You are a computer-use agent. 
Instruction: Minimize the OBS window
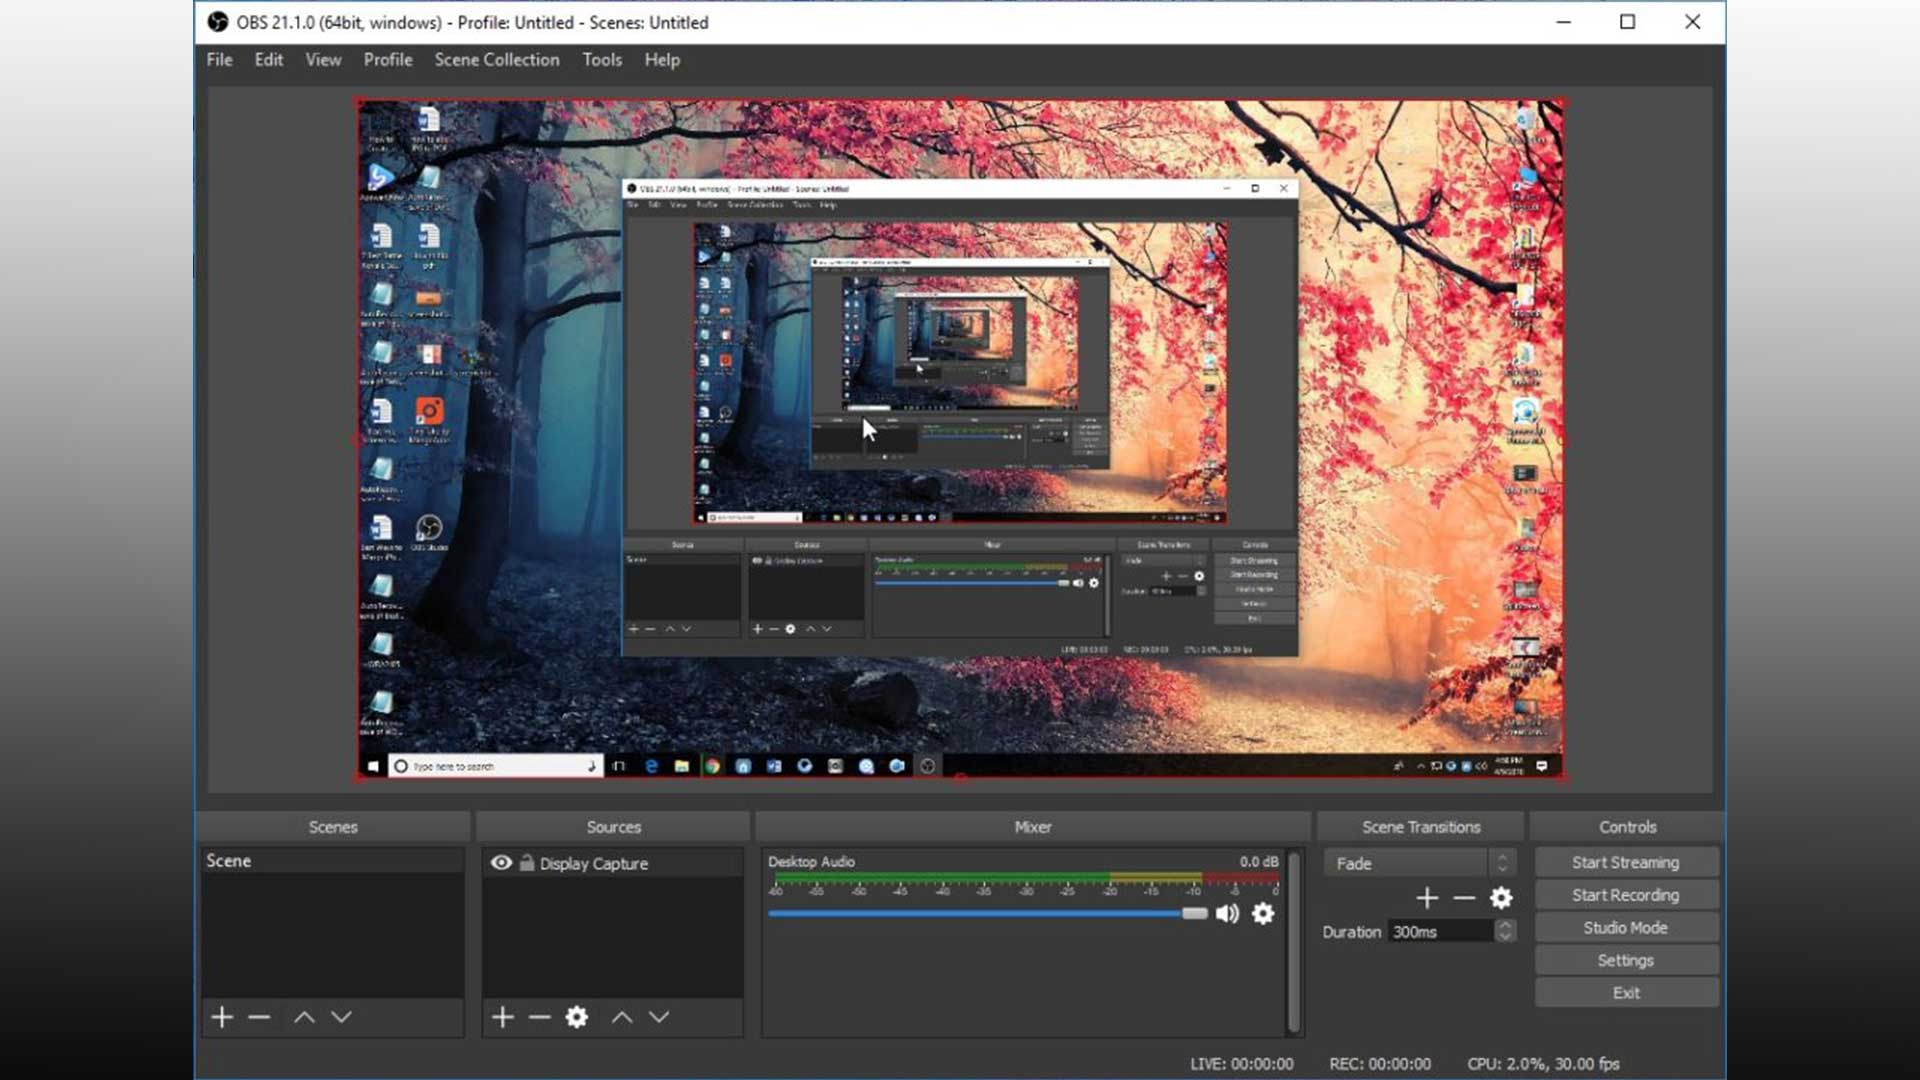[x=1564, y=22]
